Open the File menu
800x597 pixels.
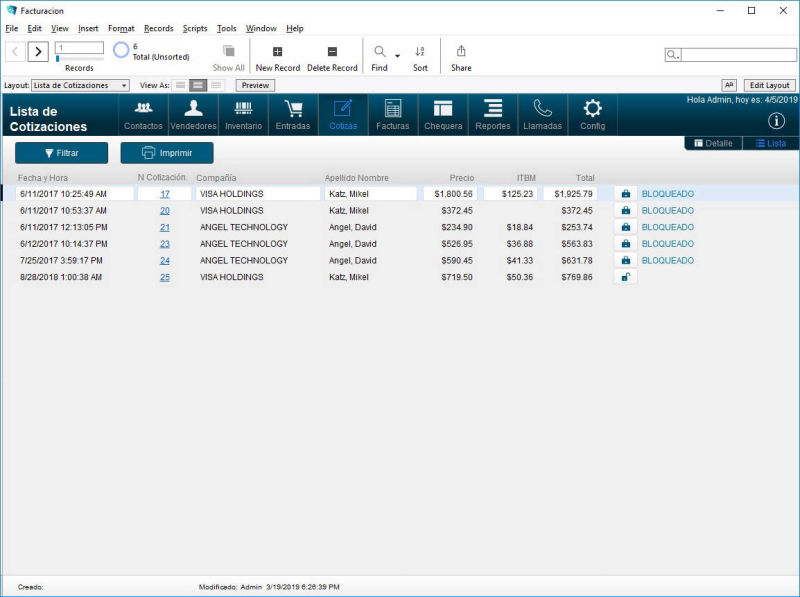[12, 29]
